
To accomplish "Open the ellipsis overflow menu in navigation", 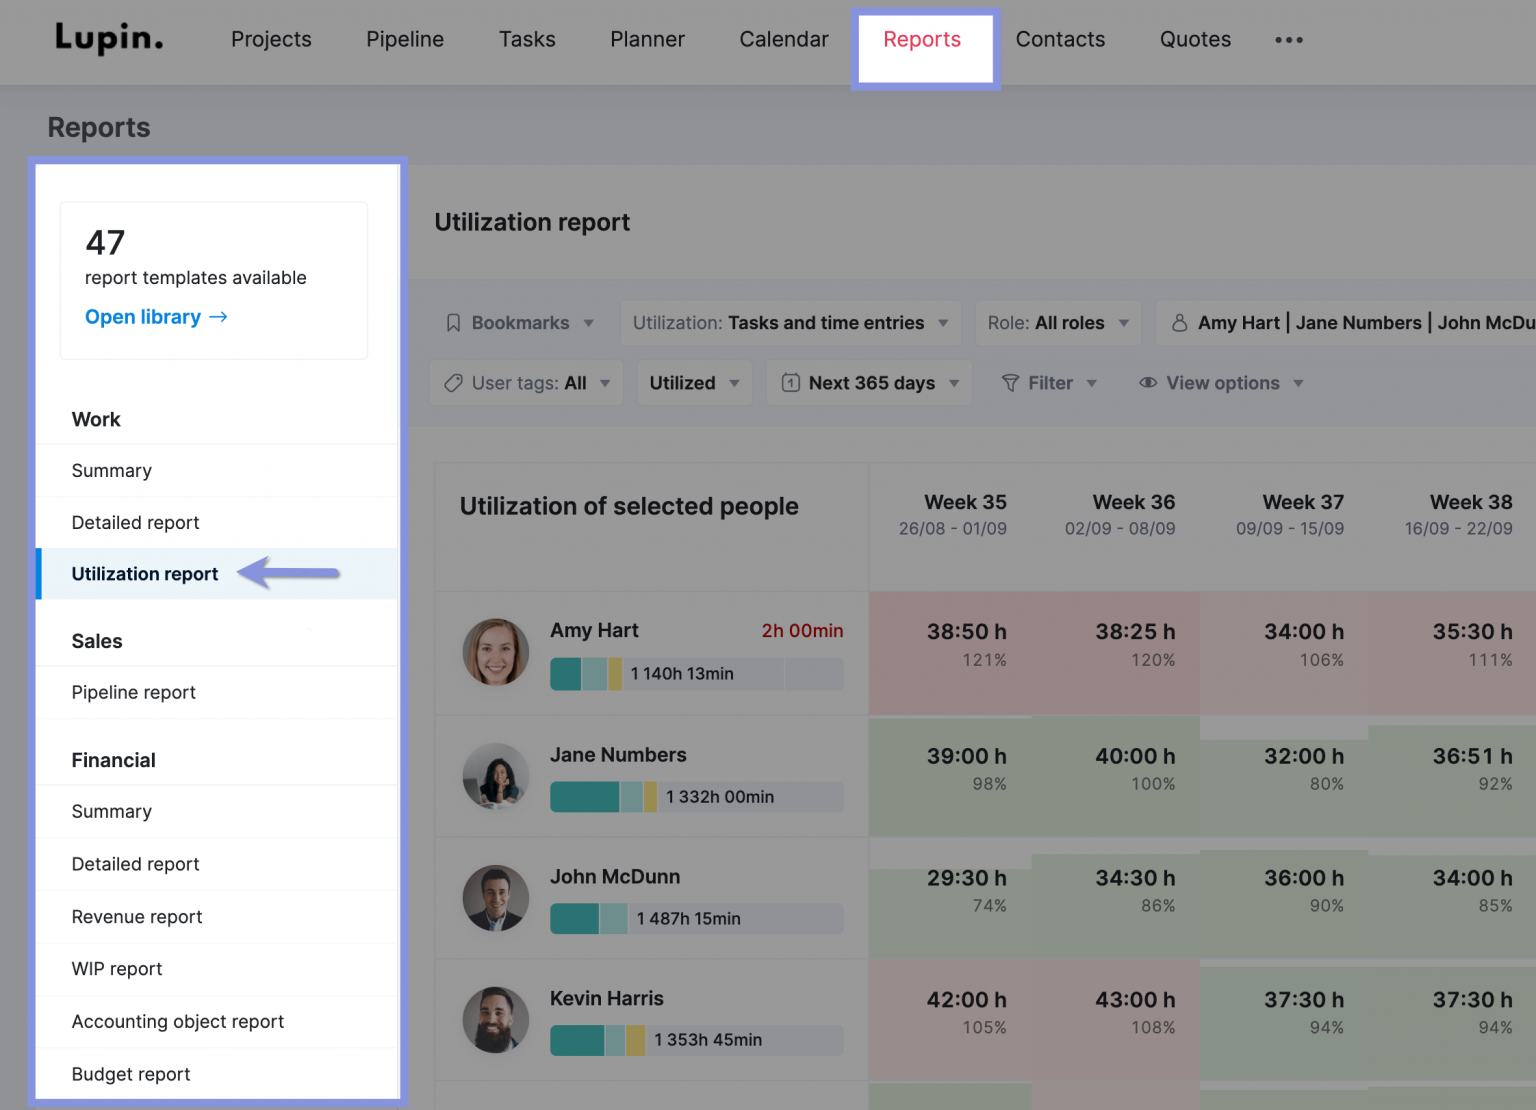I will (x=1288, y=40).
